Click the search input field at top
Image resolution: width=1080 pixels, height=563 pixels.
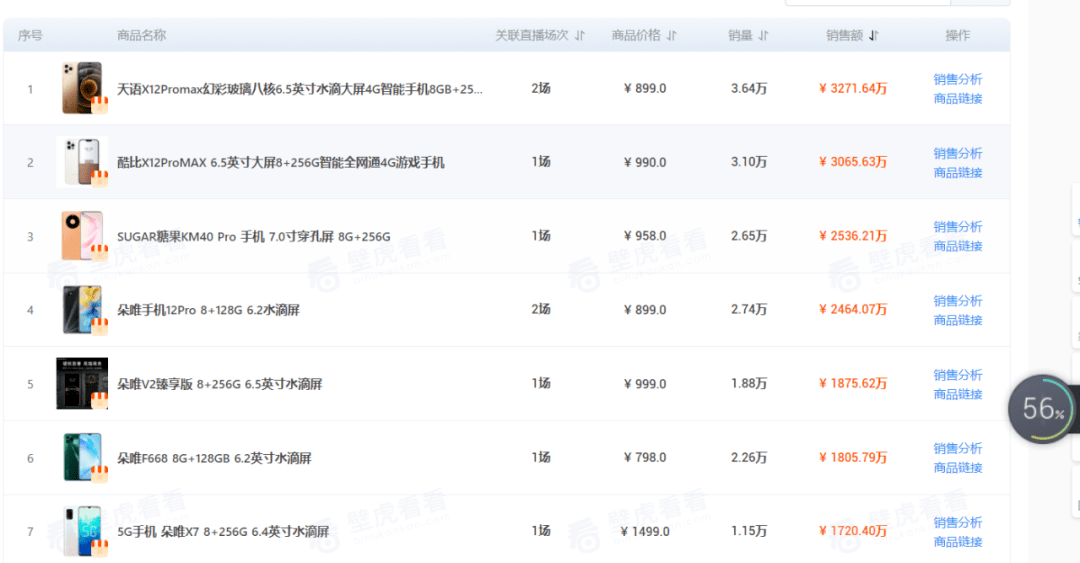click(870, 3)
